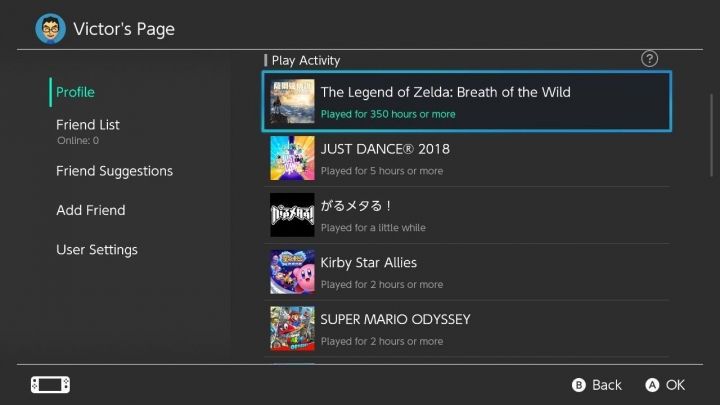This screenshot has height=405, width=720.
Task: Open Friend Suggestions
Action: [114, 171]
